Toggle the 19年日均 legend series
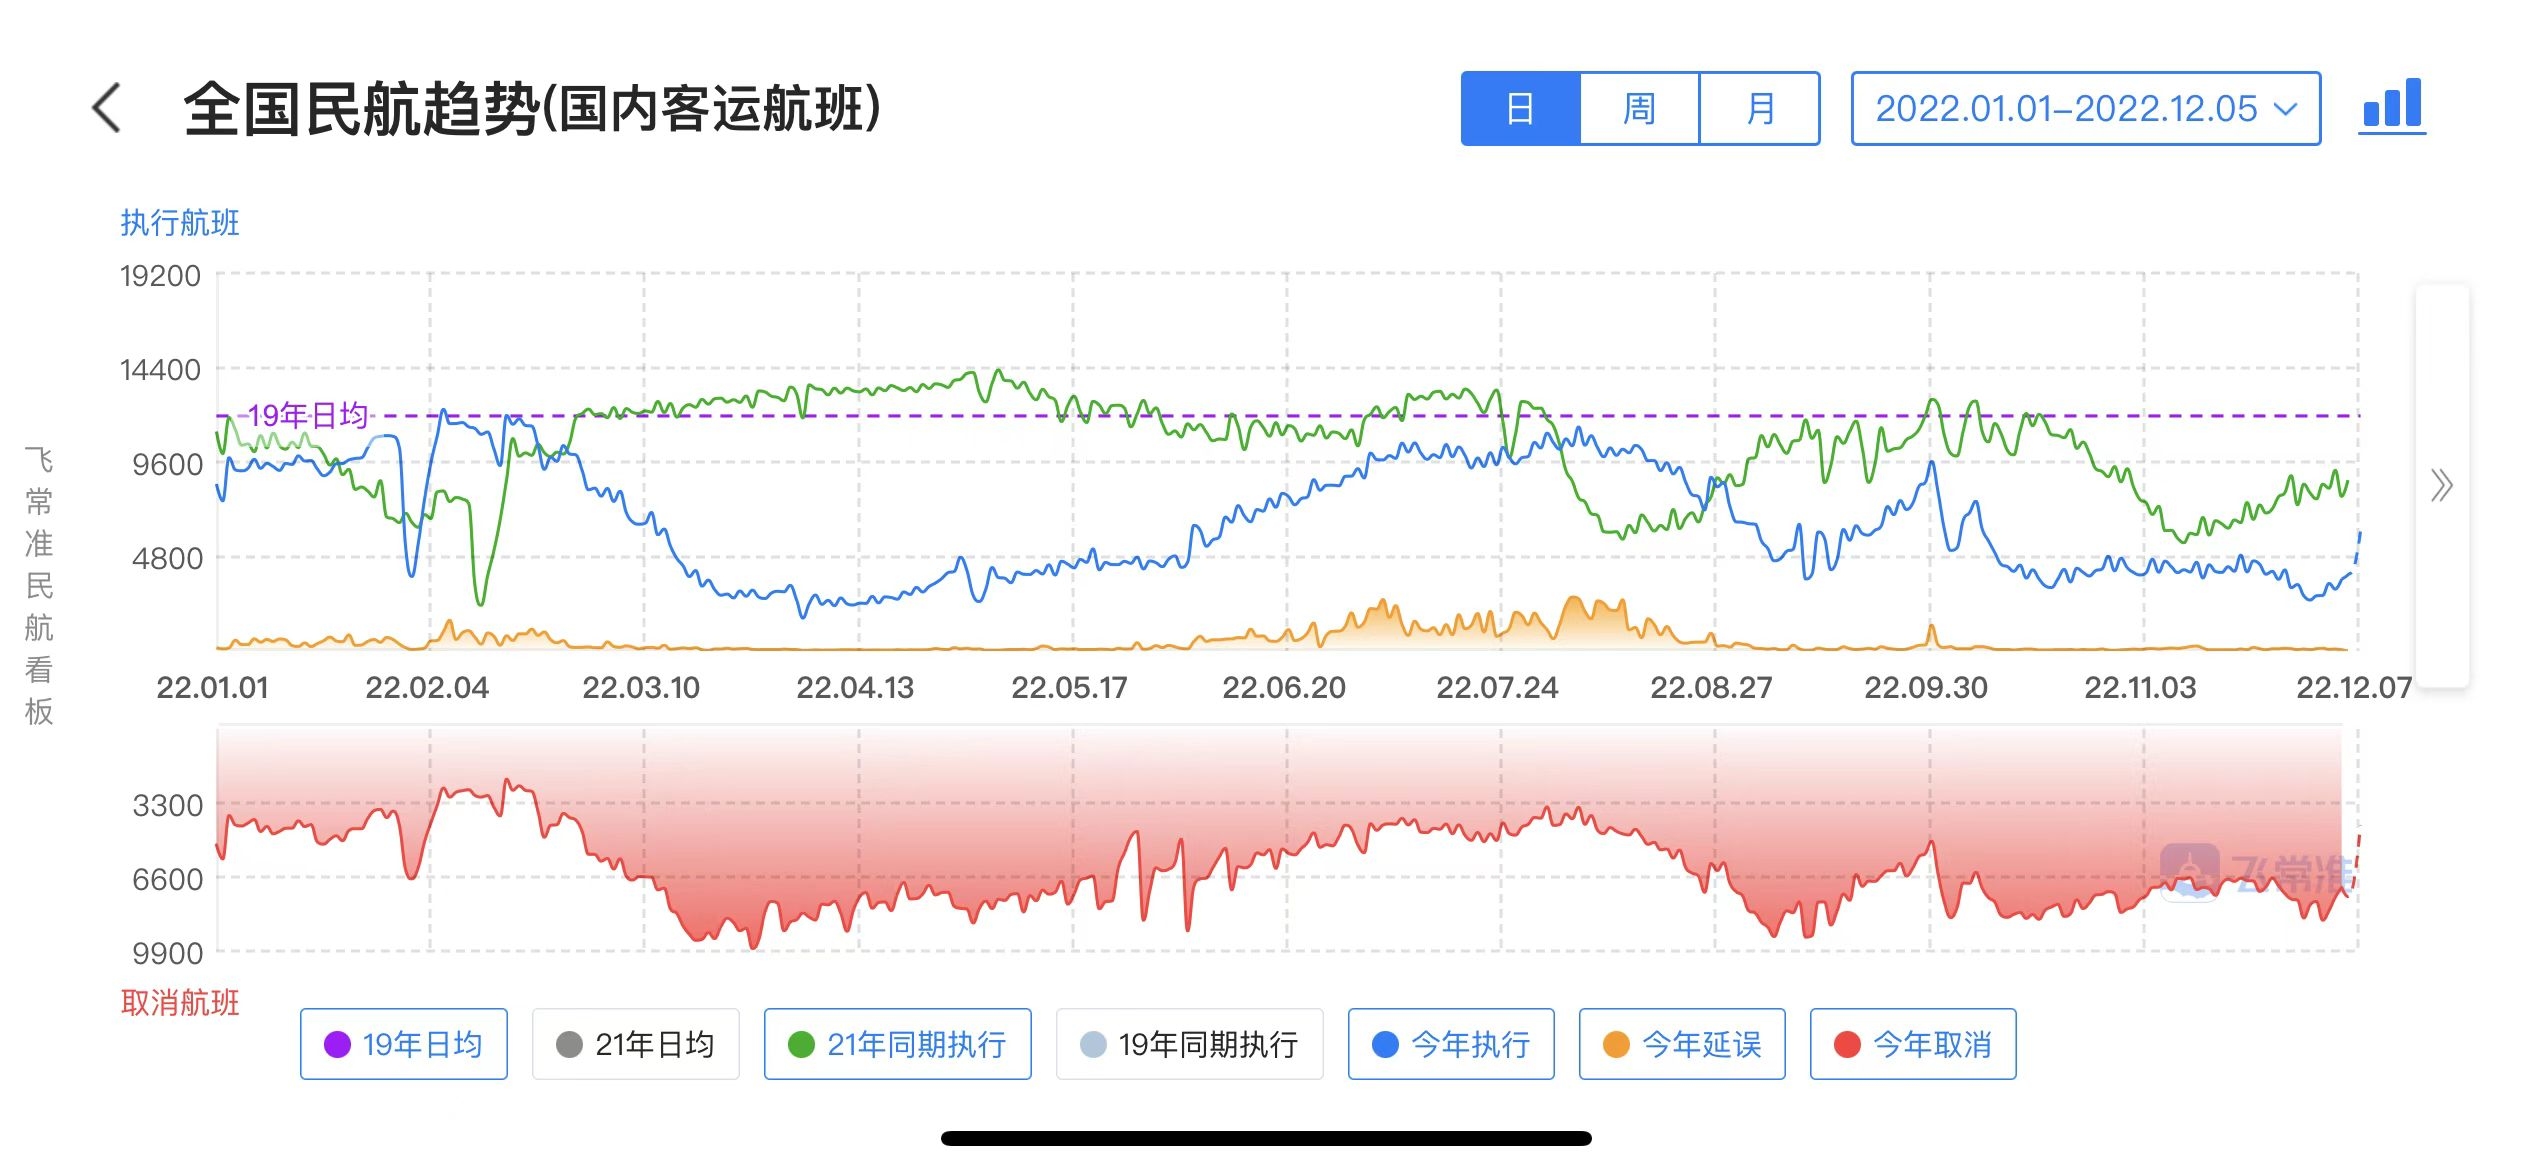 click(x=404, y=1044)
